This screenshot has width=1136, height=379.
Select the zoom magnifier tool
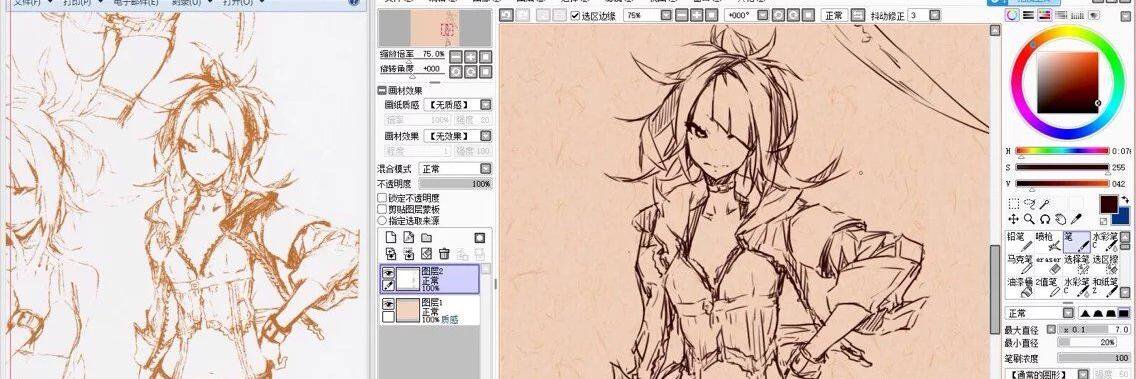point(1030,219)
